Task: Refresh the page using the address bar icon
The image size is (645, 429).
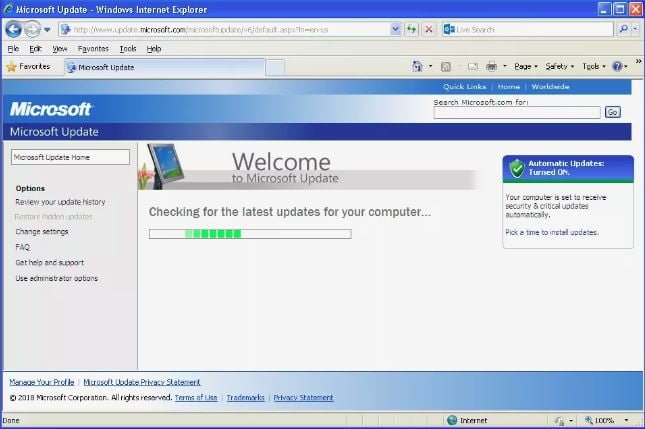Action: click(x=411, y=29)
